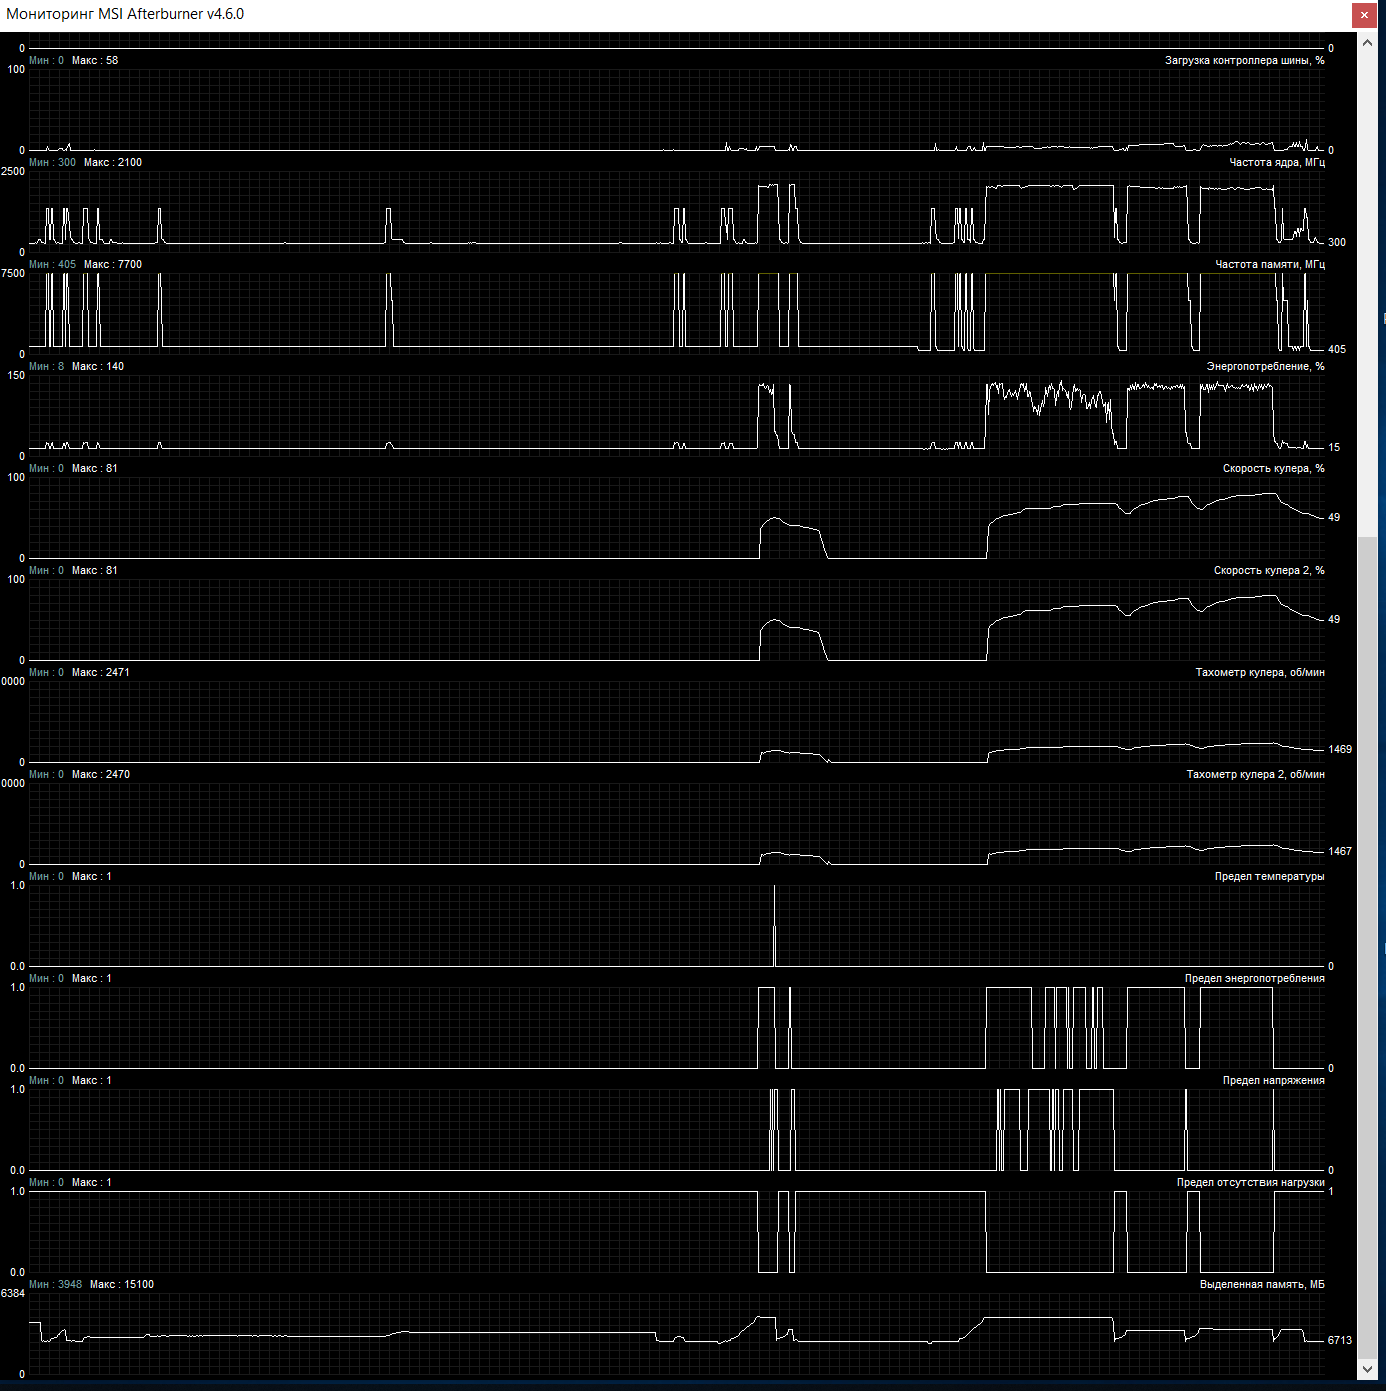Screen dimensions: 1386x1391
Task: Click the scrollbar up arrow
Action: 1367,43
